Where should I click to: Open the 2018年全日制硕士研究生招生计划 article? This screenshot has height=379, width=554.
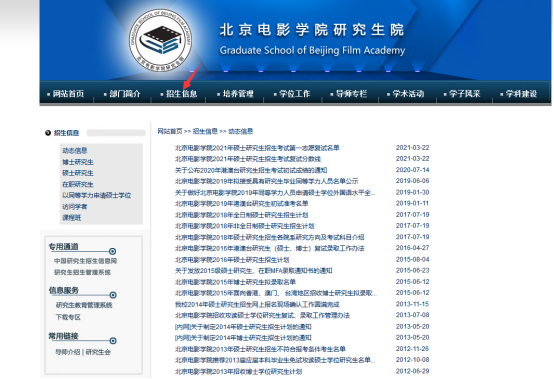click(242, 215)
